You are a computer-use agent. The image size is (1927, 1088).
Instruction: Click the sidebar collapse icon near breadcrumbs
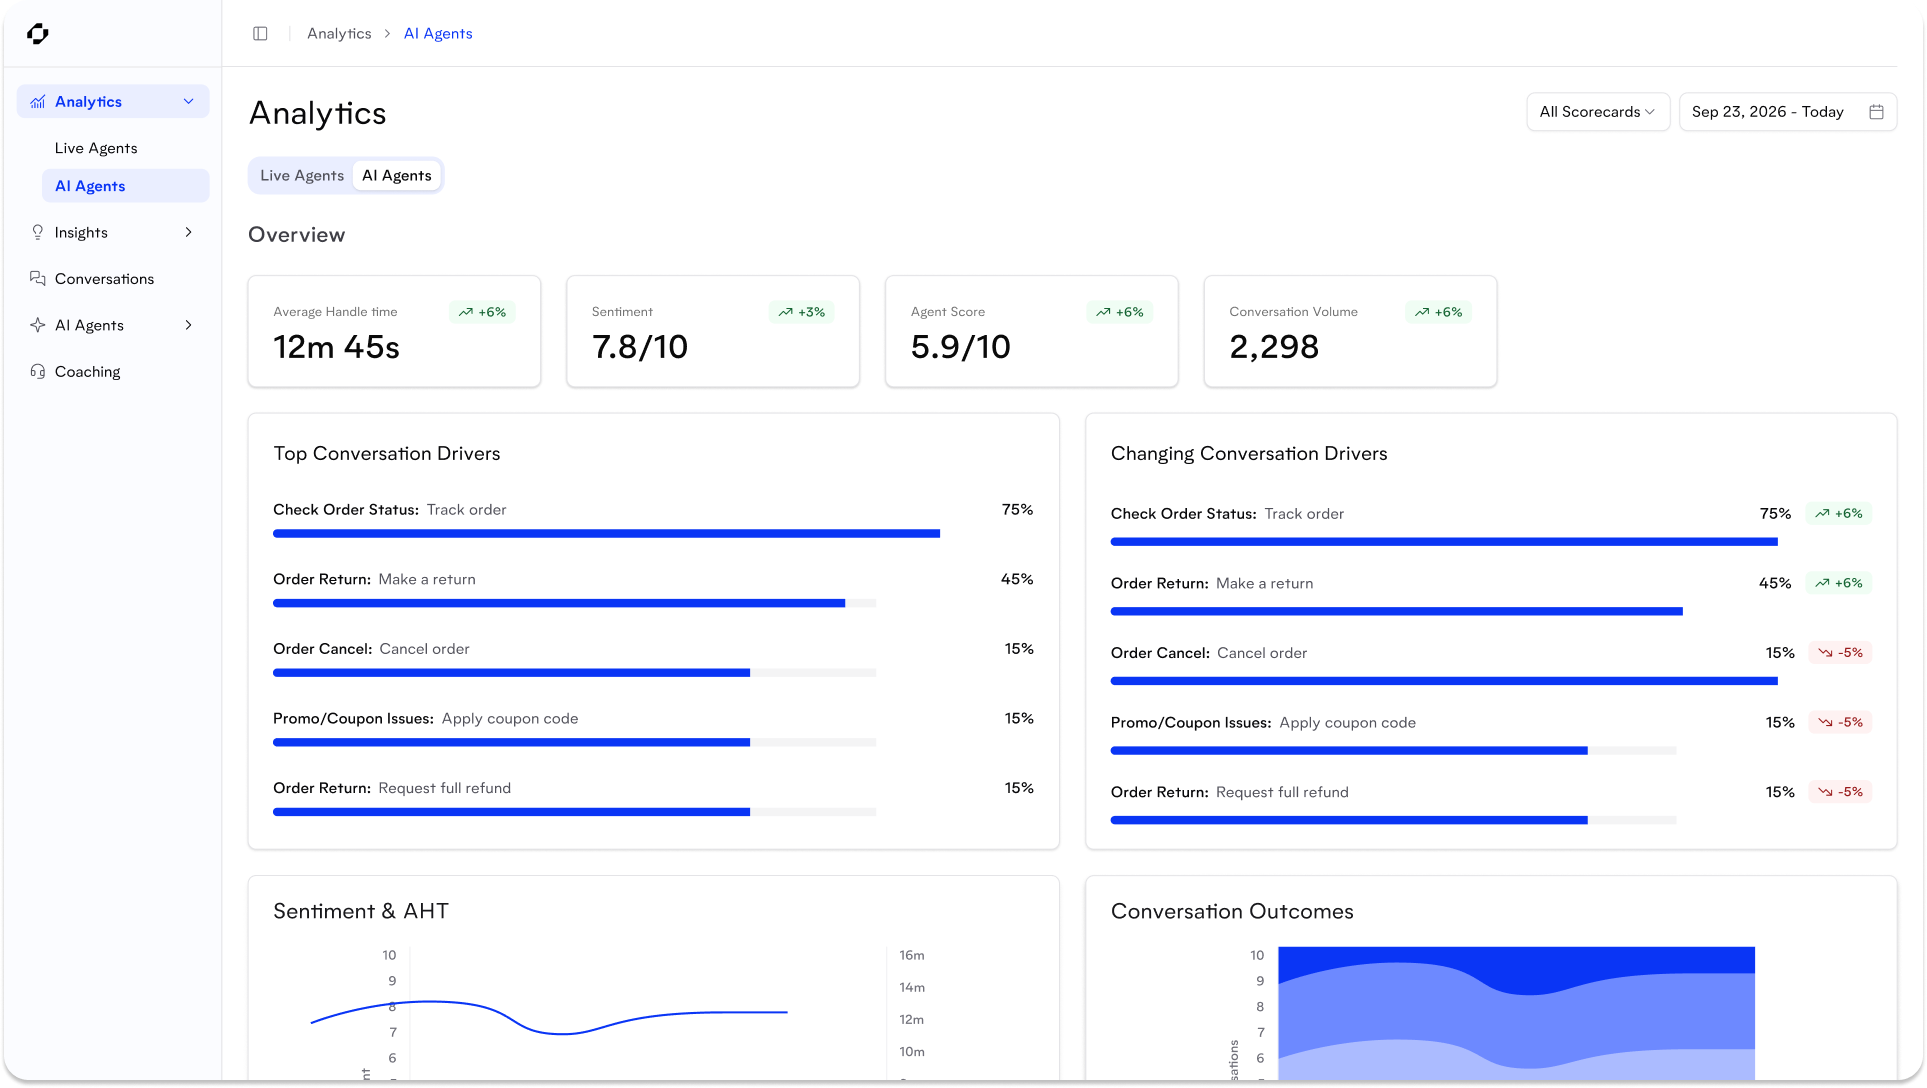coord(260,33)
